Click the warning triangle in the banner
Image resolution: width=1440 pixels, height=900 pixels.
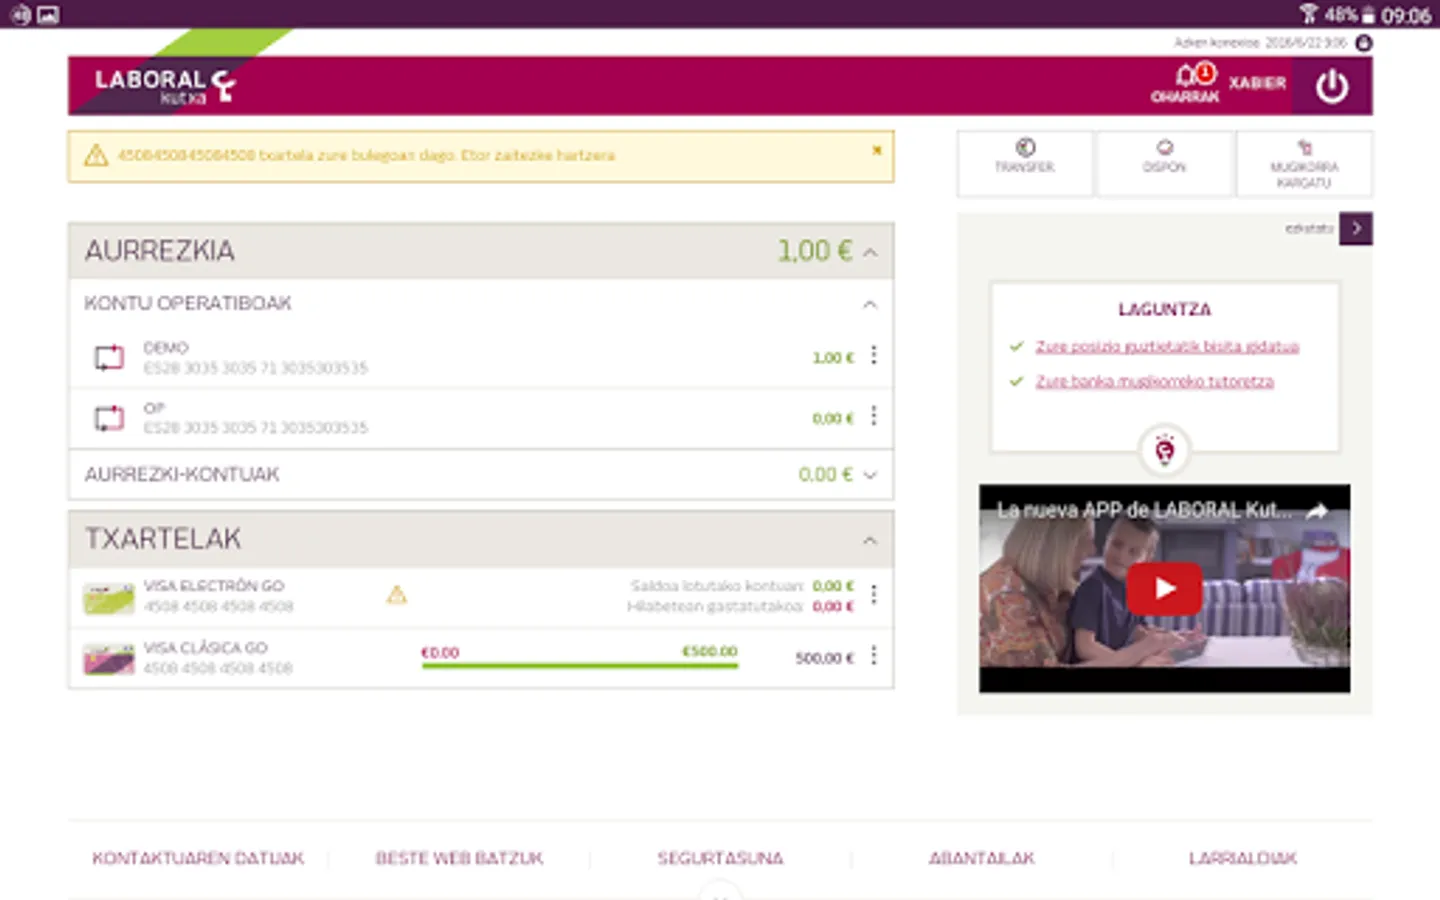(x=96, y=155)
